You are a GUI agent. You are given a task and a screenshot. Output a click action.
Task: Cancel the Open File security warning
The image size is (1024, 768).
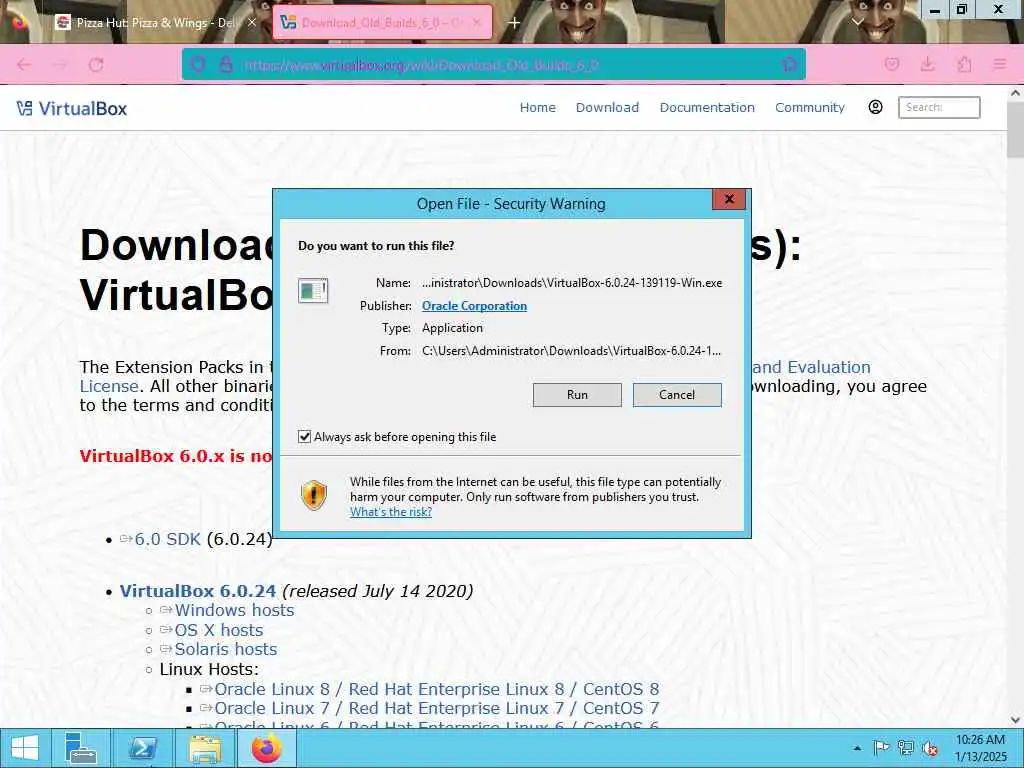(677, 394)
